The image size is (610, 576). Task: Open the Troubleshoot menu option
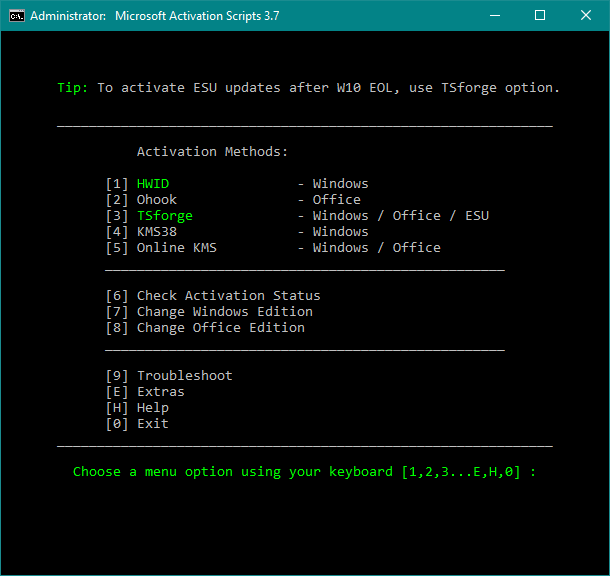(184, 376)
